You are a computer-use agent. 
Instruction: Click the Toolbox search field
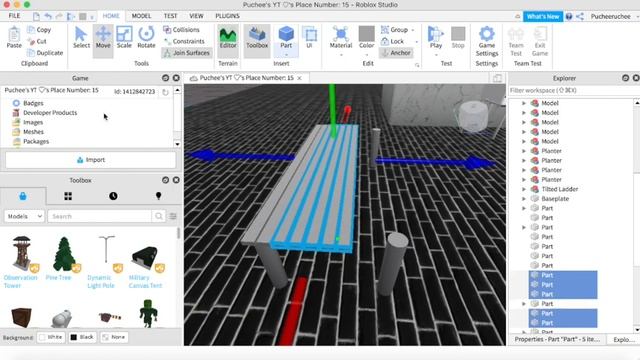100,216
